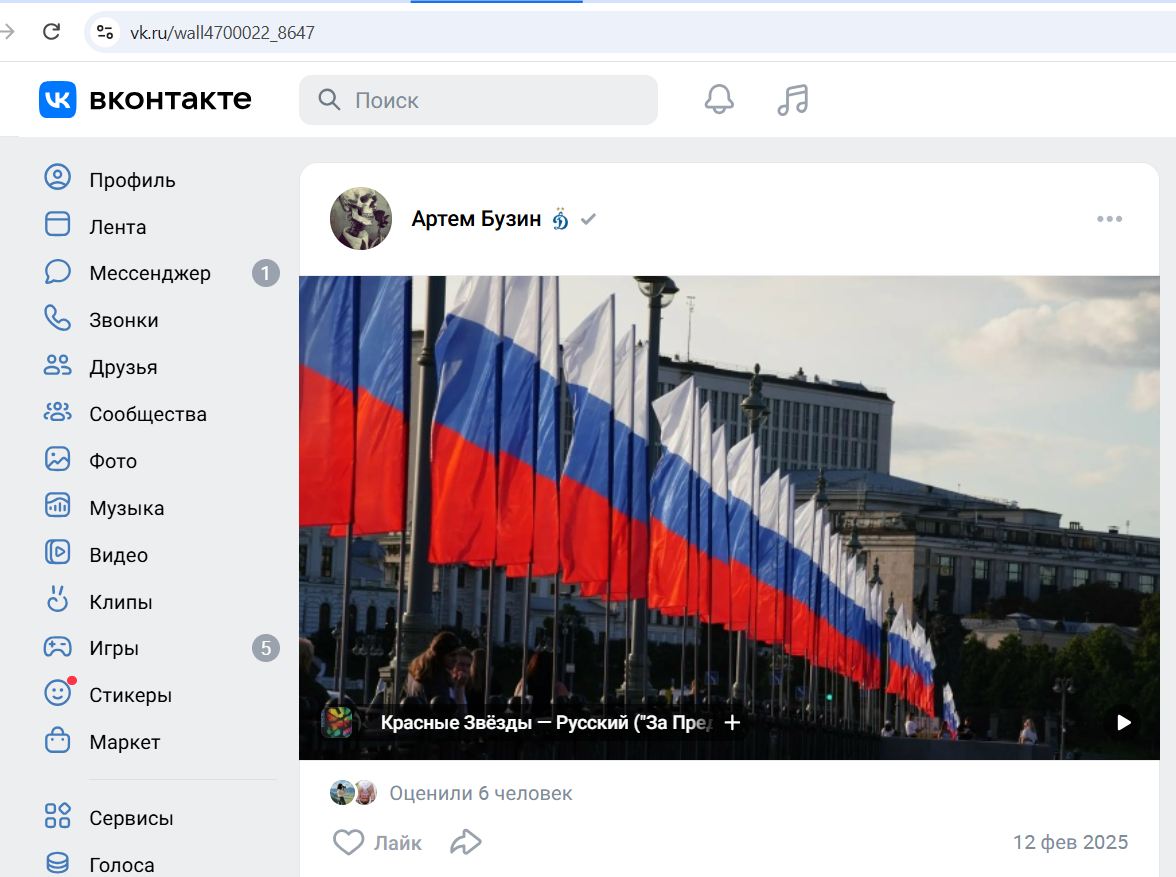This screenshot has height=877, width=1176.
Task: Click the share arrow icon under post
Action: (x=466, y=842)
